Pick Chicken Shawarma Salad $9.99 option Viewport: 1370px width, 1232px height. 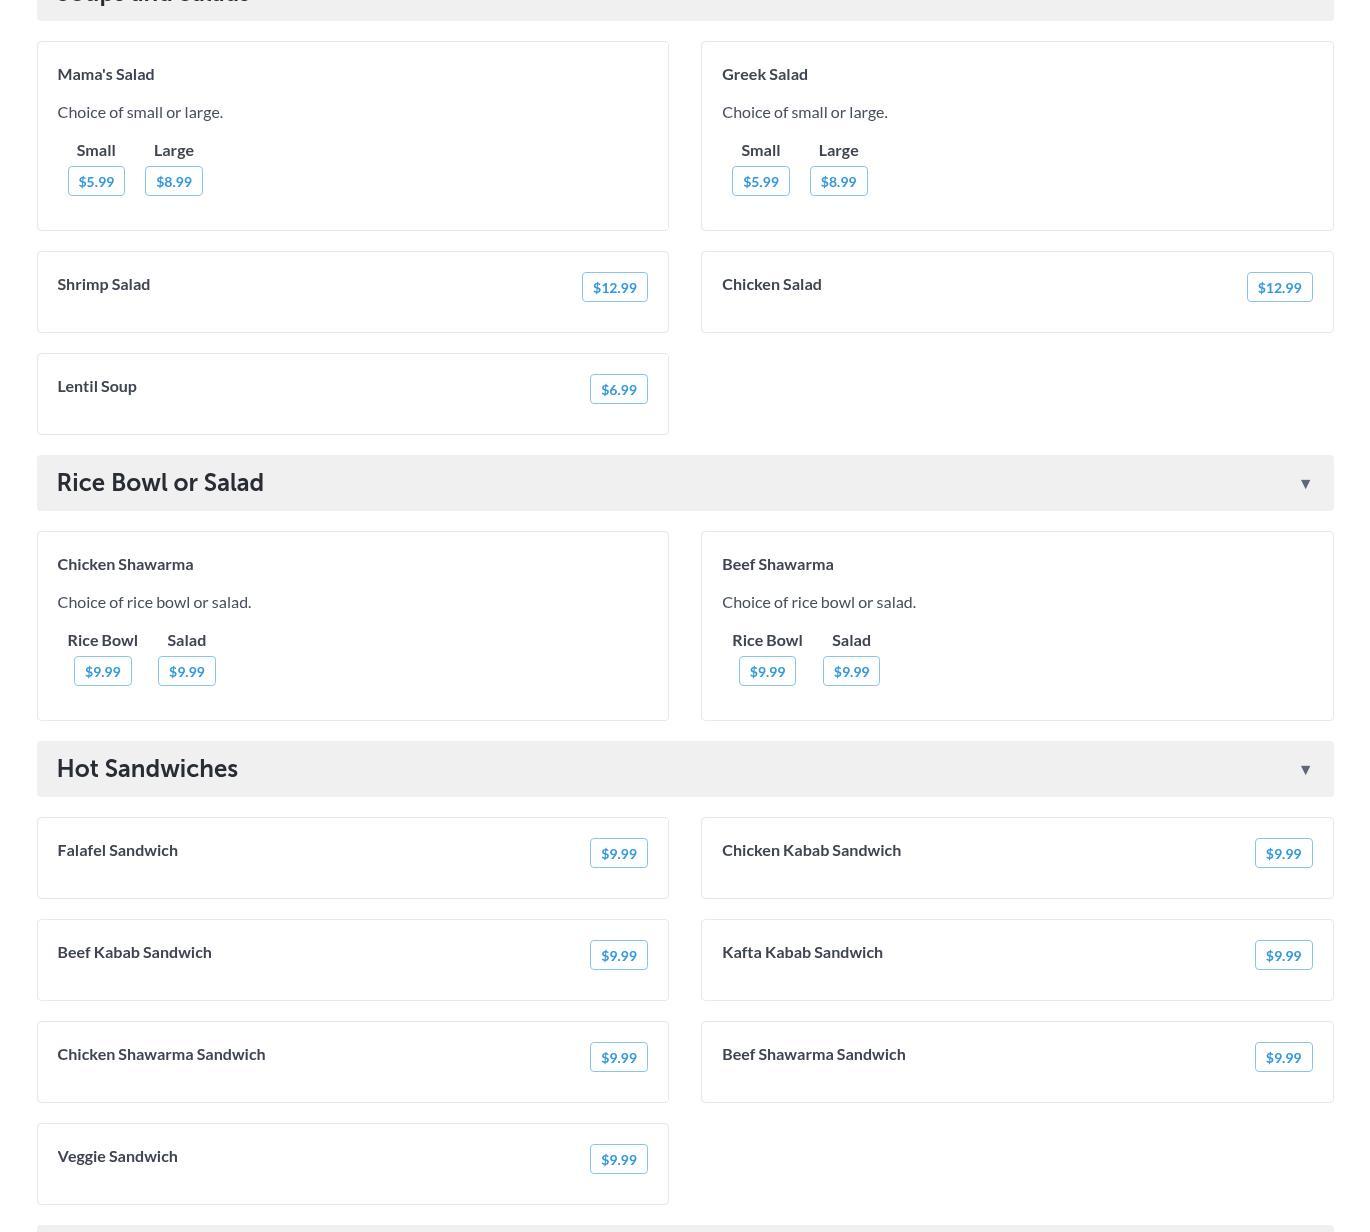pos(187,672)
